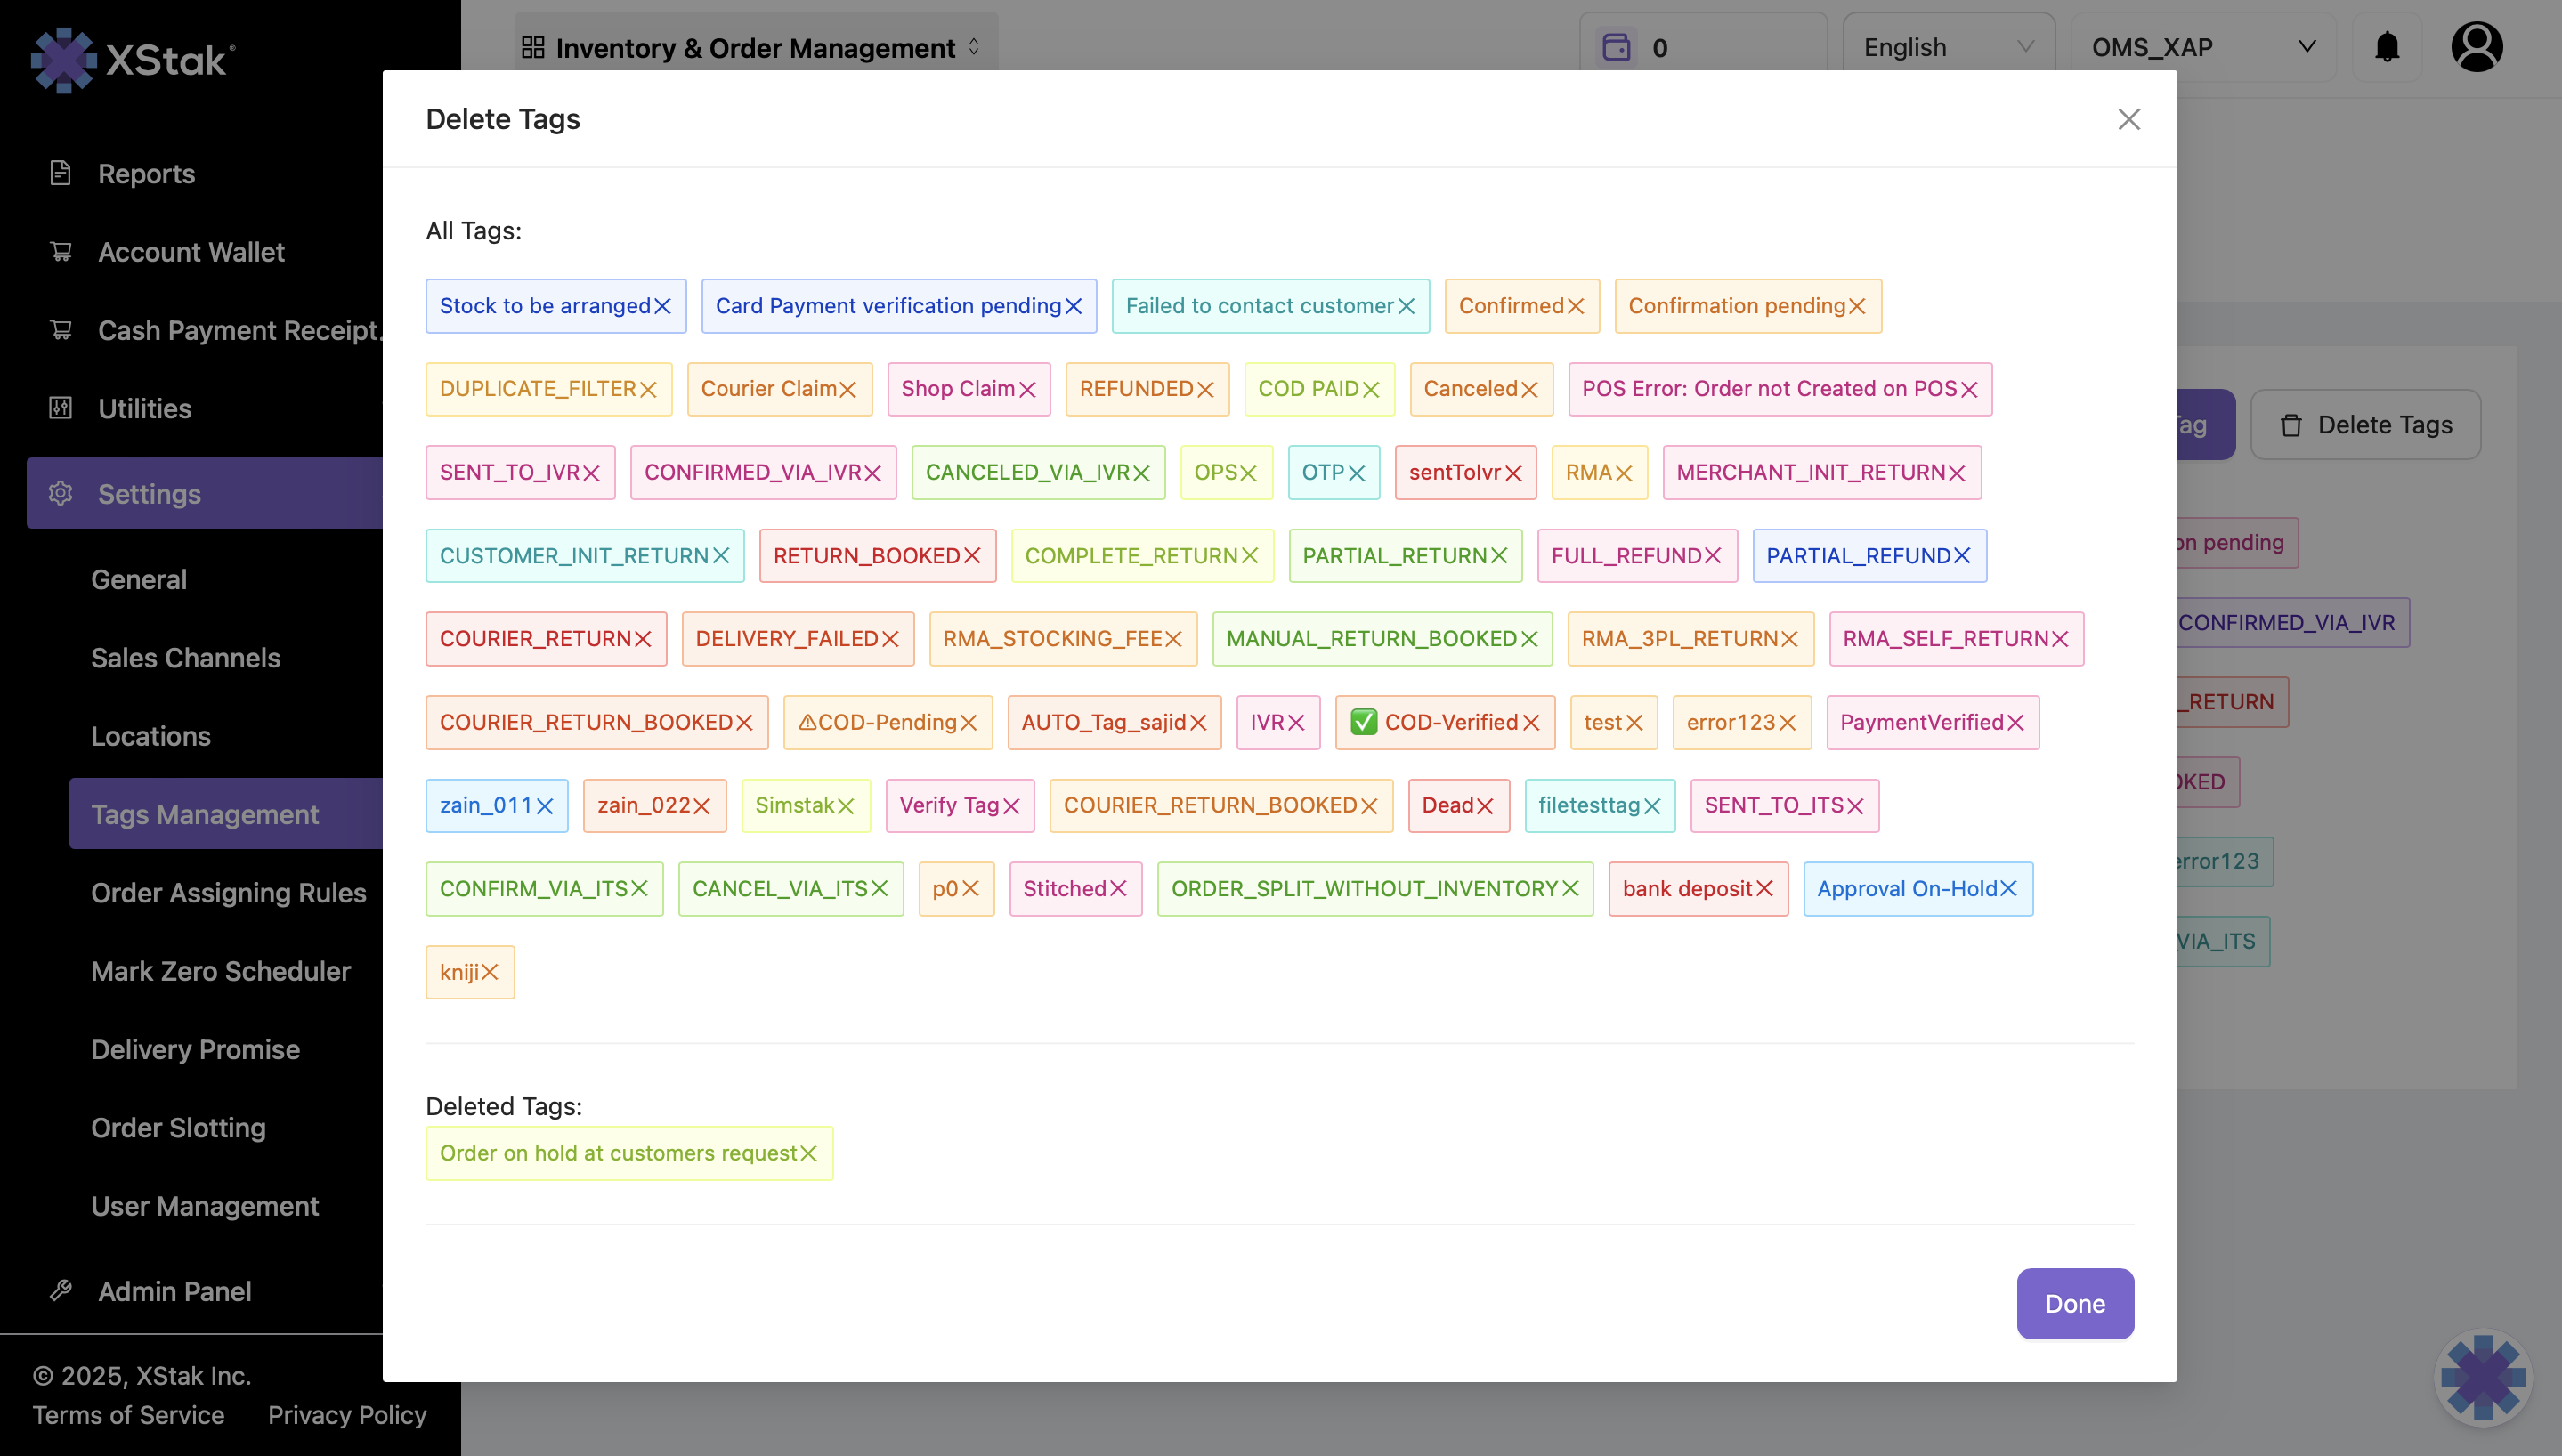Select Tags Management in the sidebar

pos(205,813)
